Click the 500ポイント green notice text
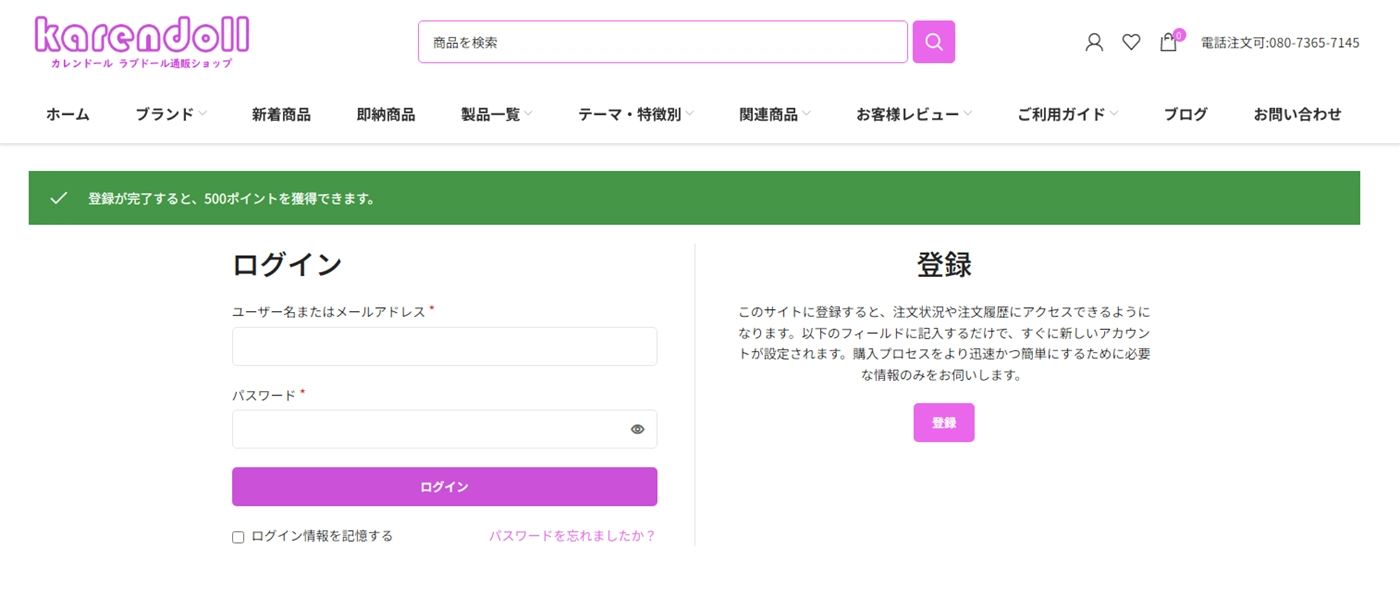The height and width of the screenshot is (600, 1400). tap(231, 199)
